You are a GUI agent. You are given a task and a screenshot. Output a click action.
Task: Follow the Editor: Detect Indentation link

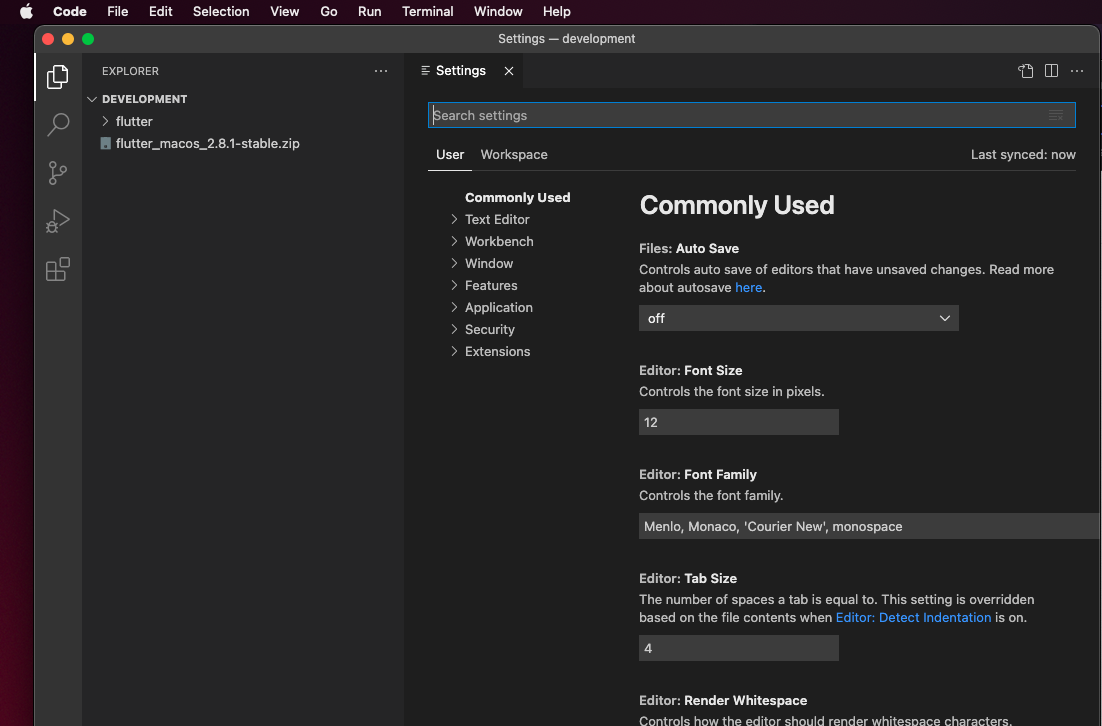point(913,618)
